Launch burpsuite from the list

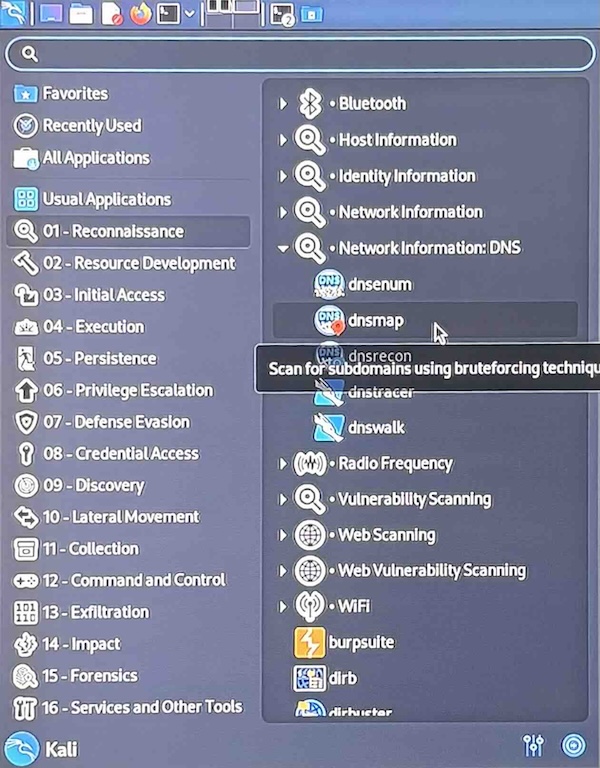[360, 641]
